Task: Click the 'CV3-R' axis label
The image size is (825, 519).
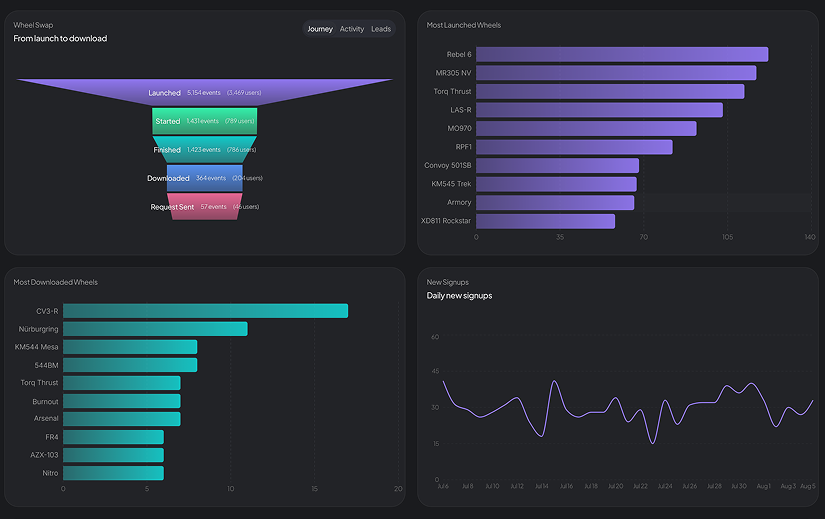Action: (x=47, y=311)
